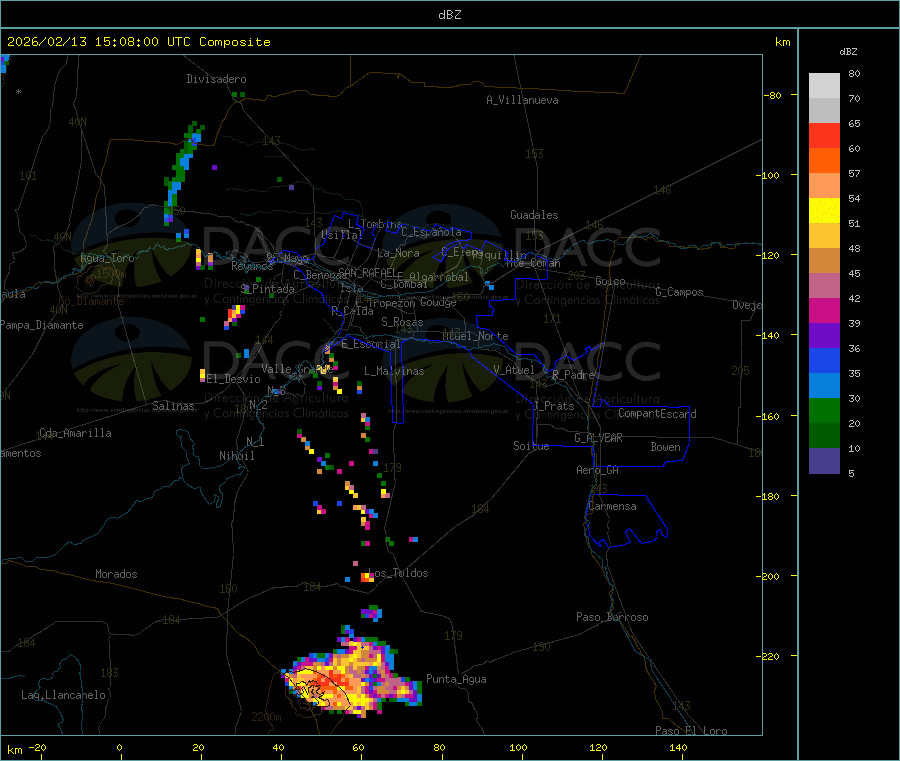Select the blue 36 dBZ legend swatch

pyautogui.click(x=824, y=360)
